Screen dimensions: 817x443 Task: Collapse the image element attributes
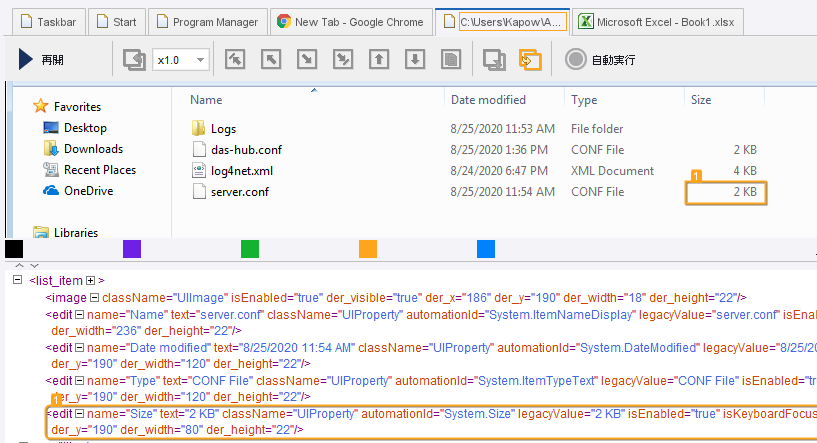[91, 297]
